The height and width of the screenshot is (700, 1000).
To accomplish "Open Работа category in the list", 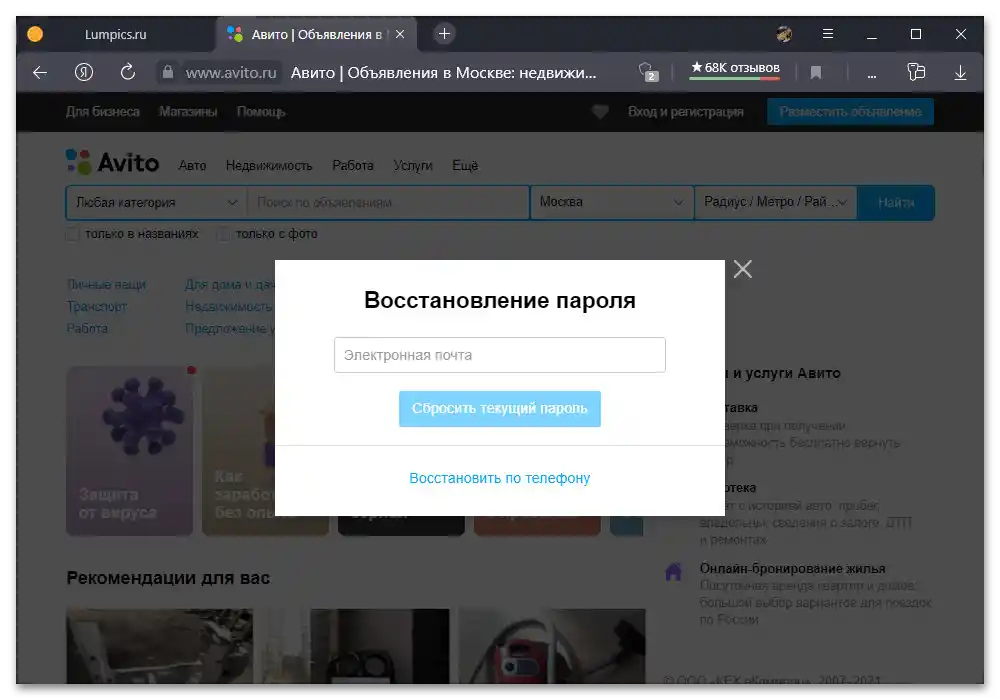I will 87,328.
